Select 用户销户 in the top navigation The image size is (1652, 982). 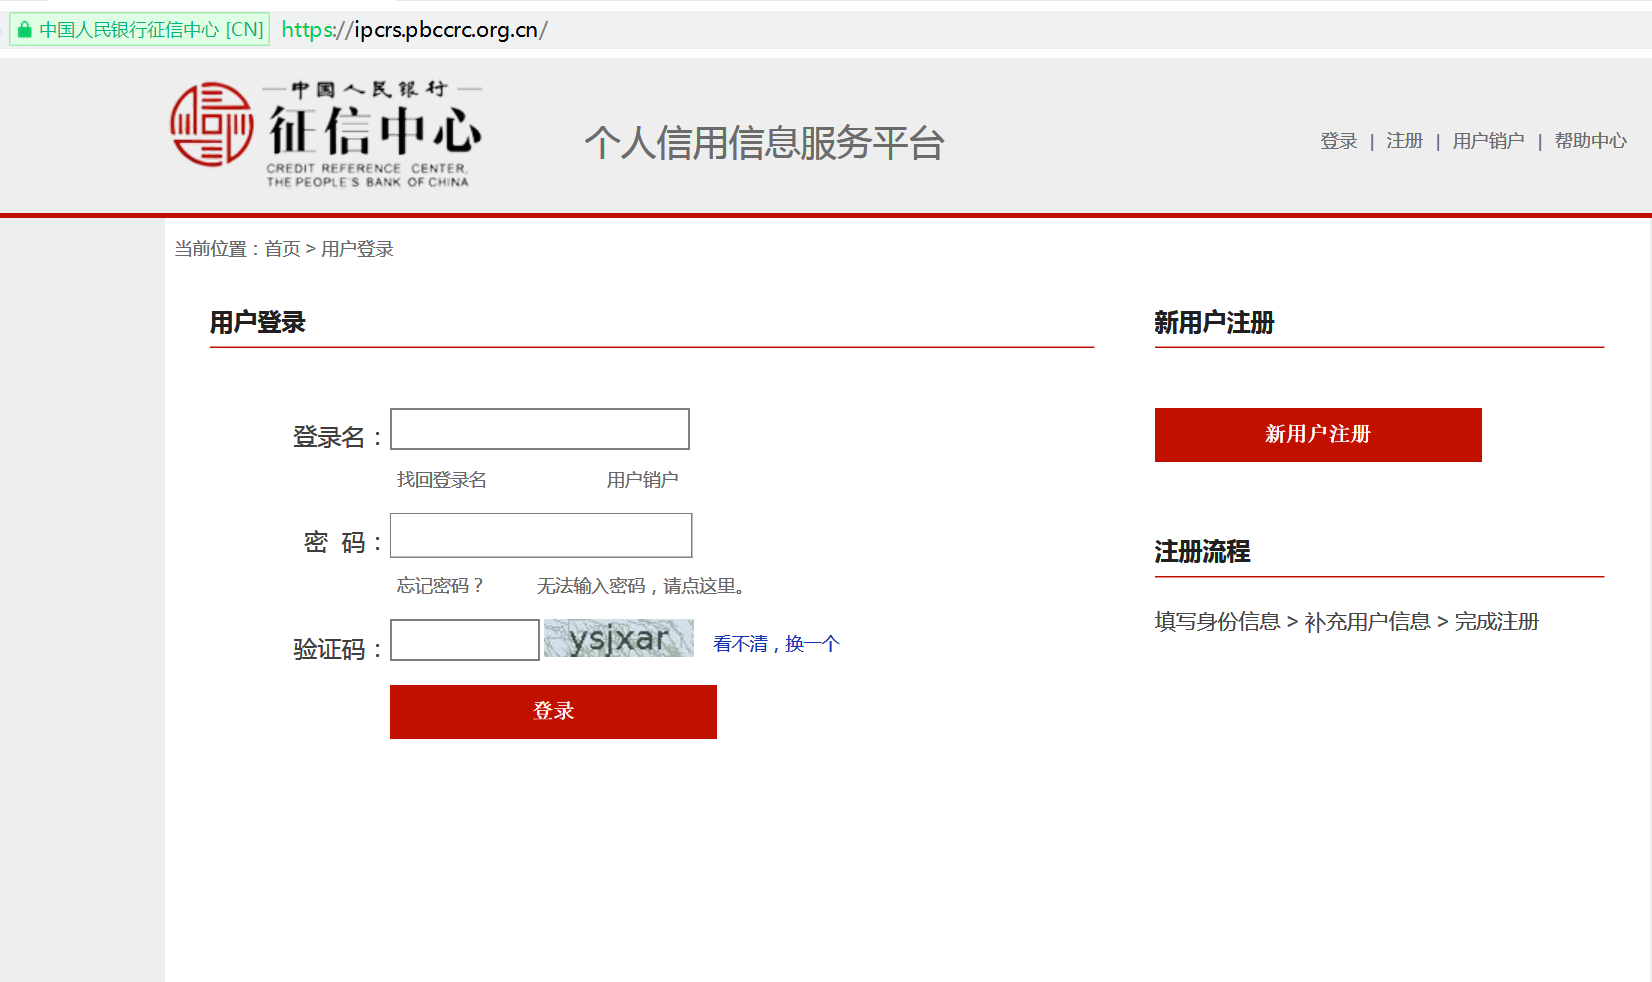(1488, 141)
